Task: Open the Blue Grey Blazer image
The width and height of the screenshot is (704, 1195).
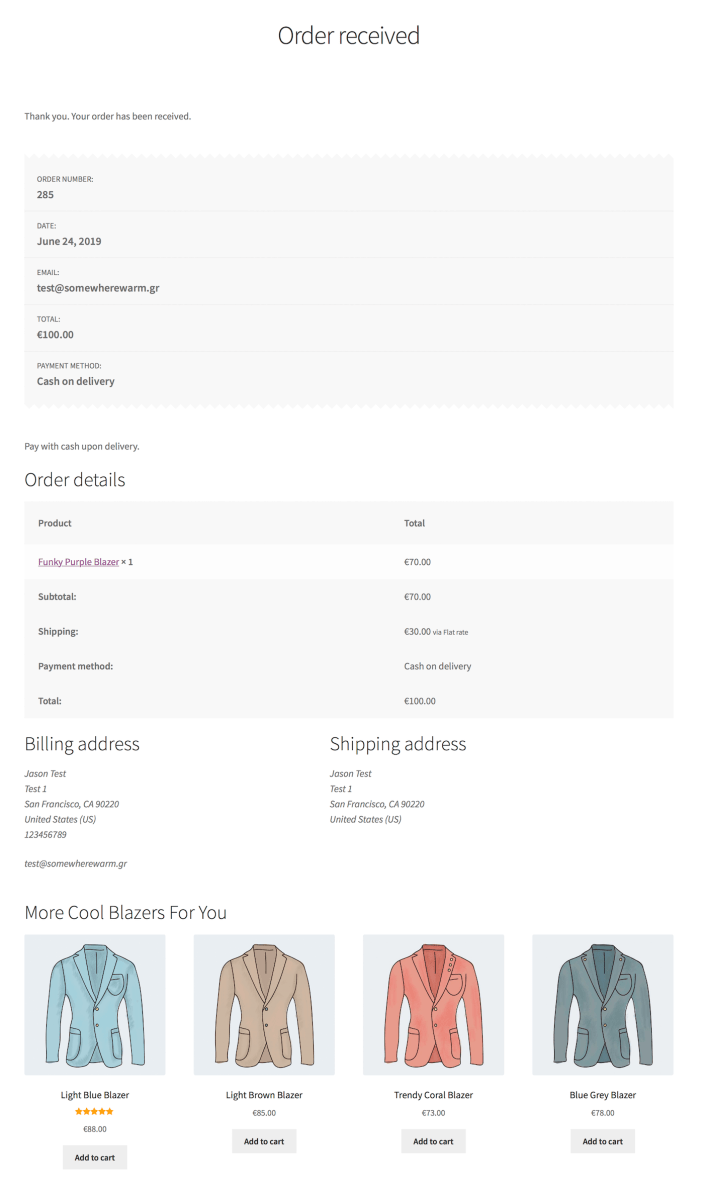Action: point(602,1005)
